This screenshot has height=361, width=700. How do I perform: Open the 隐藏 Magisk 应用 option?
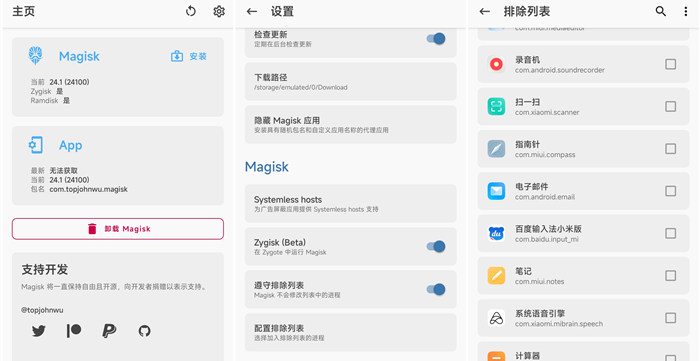pos(350,124)
